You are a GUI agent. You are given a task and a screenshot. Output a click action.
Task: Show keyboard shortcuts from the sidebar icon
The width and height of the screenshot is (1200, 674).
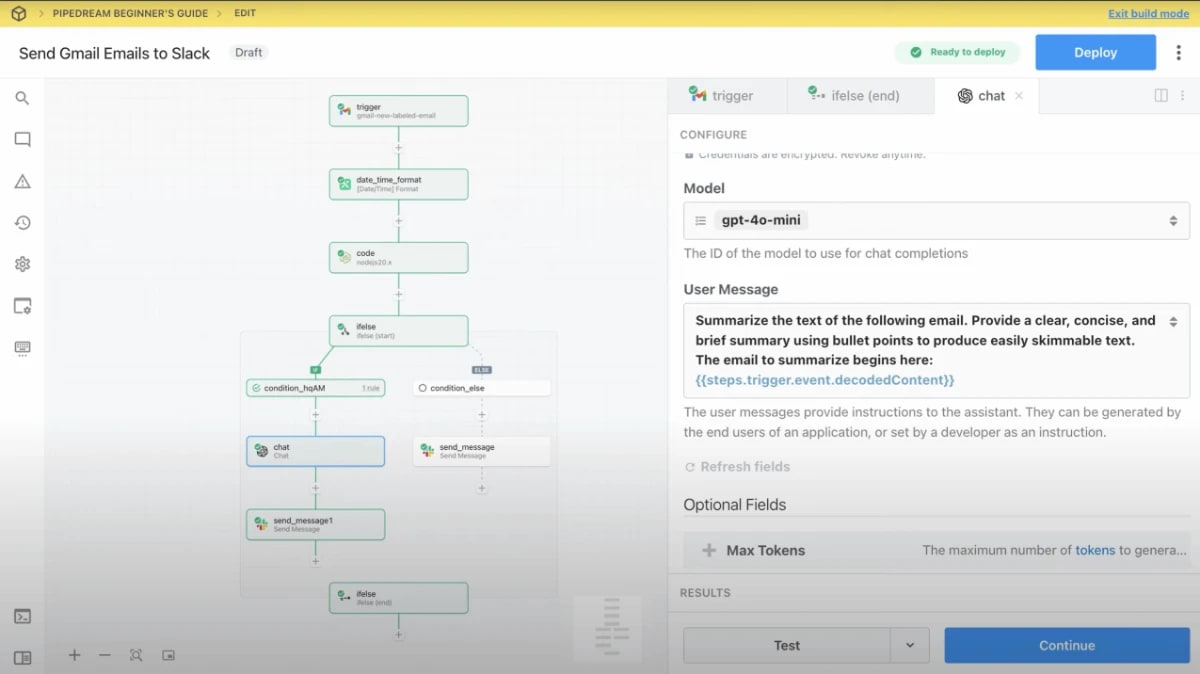tap(22, 347)
